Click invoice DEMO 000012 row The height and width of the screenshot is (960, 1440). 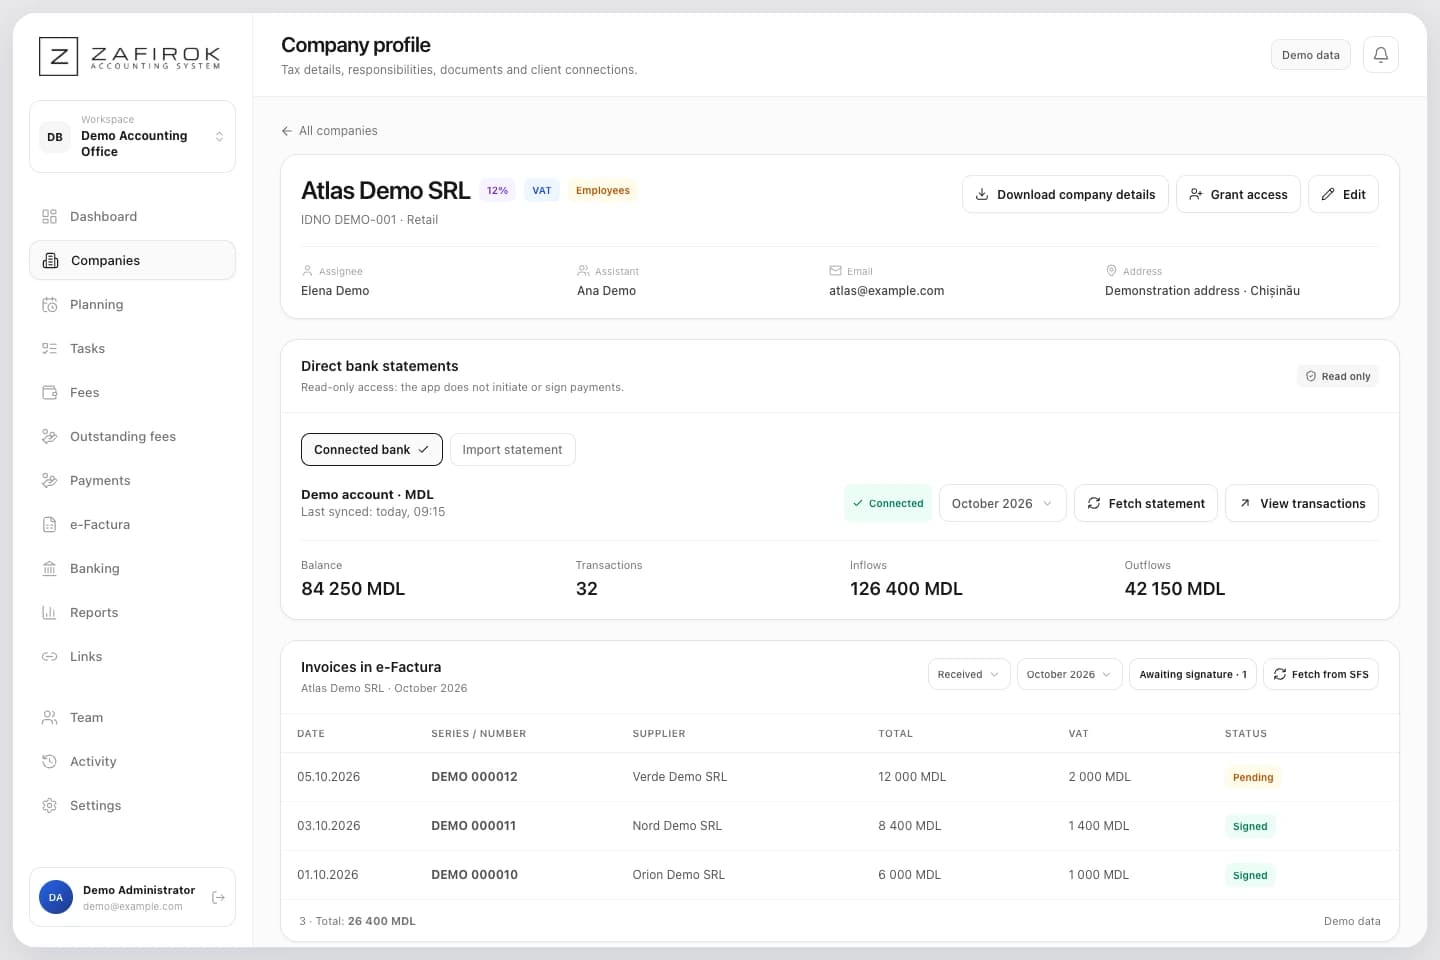pyautogui.click(x=839, y=777)
